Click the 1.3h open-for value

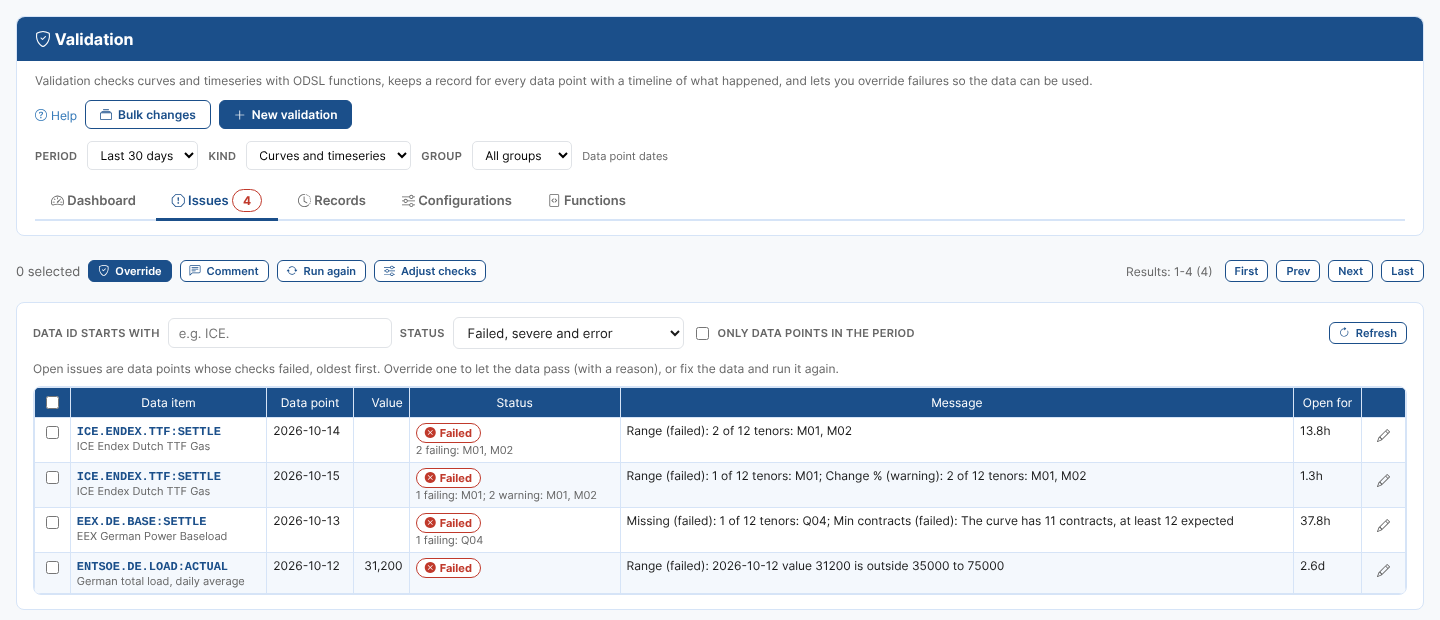(1312, 476)
